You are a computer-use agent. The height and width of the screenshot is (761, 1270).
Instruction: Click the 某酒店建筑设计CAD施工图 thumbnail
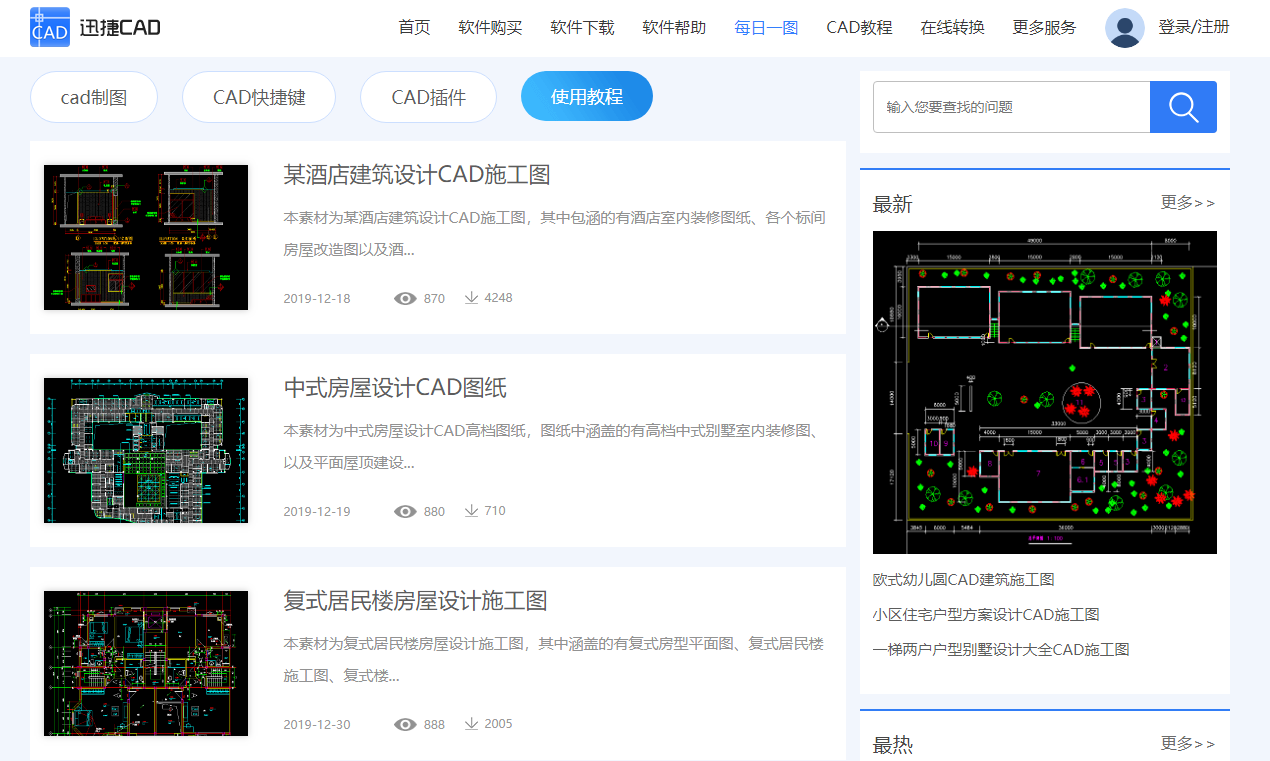coord(145,237)
